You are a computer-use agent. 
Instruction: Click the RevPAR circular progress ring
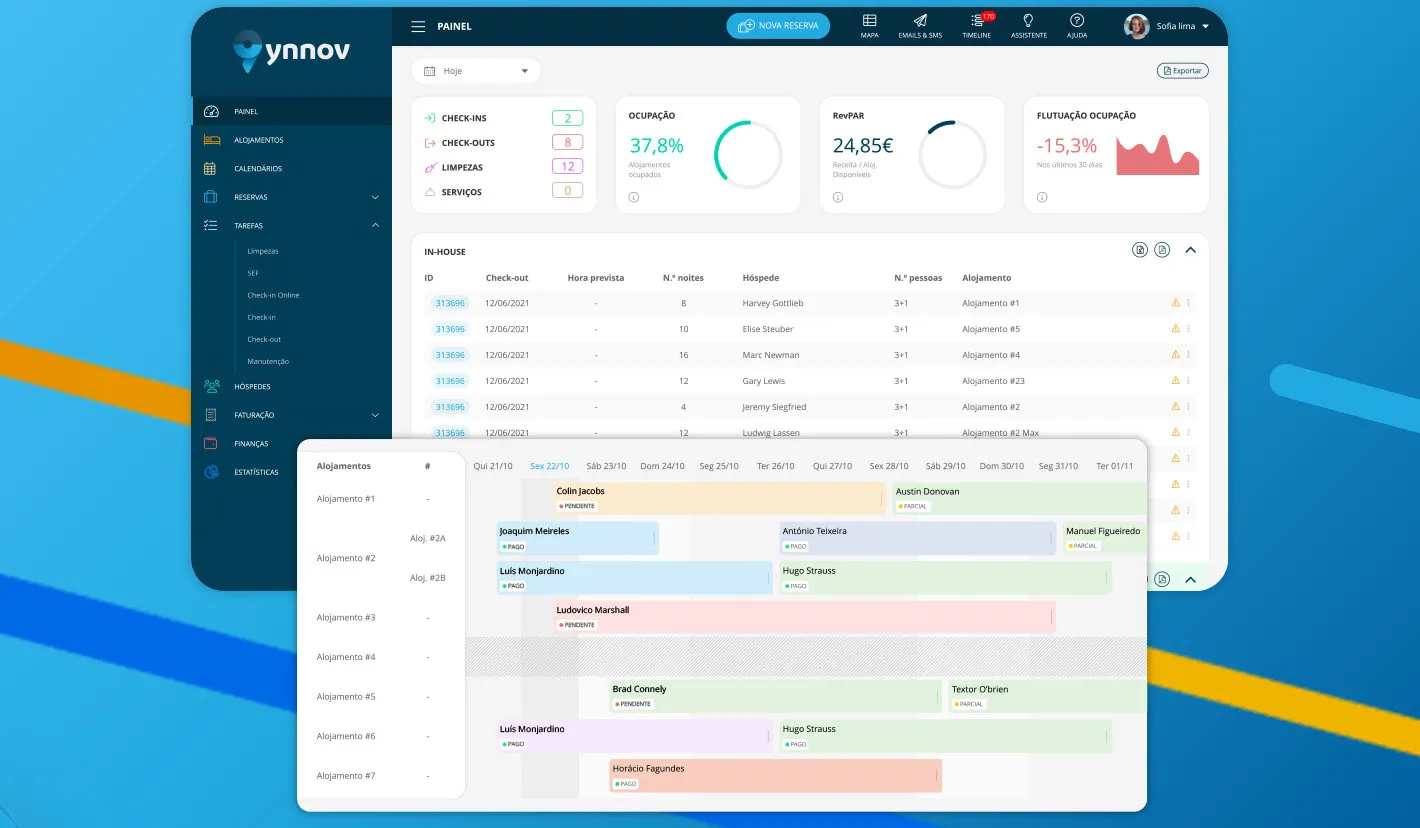952,155
